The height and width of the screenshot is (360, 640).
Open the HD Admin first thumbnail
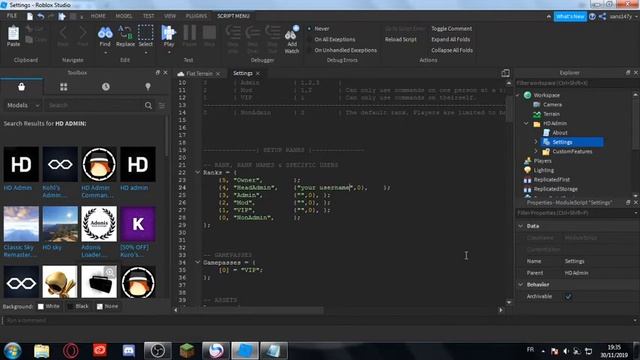(x=21, y=164)
